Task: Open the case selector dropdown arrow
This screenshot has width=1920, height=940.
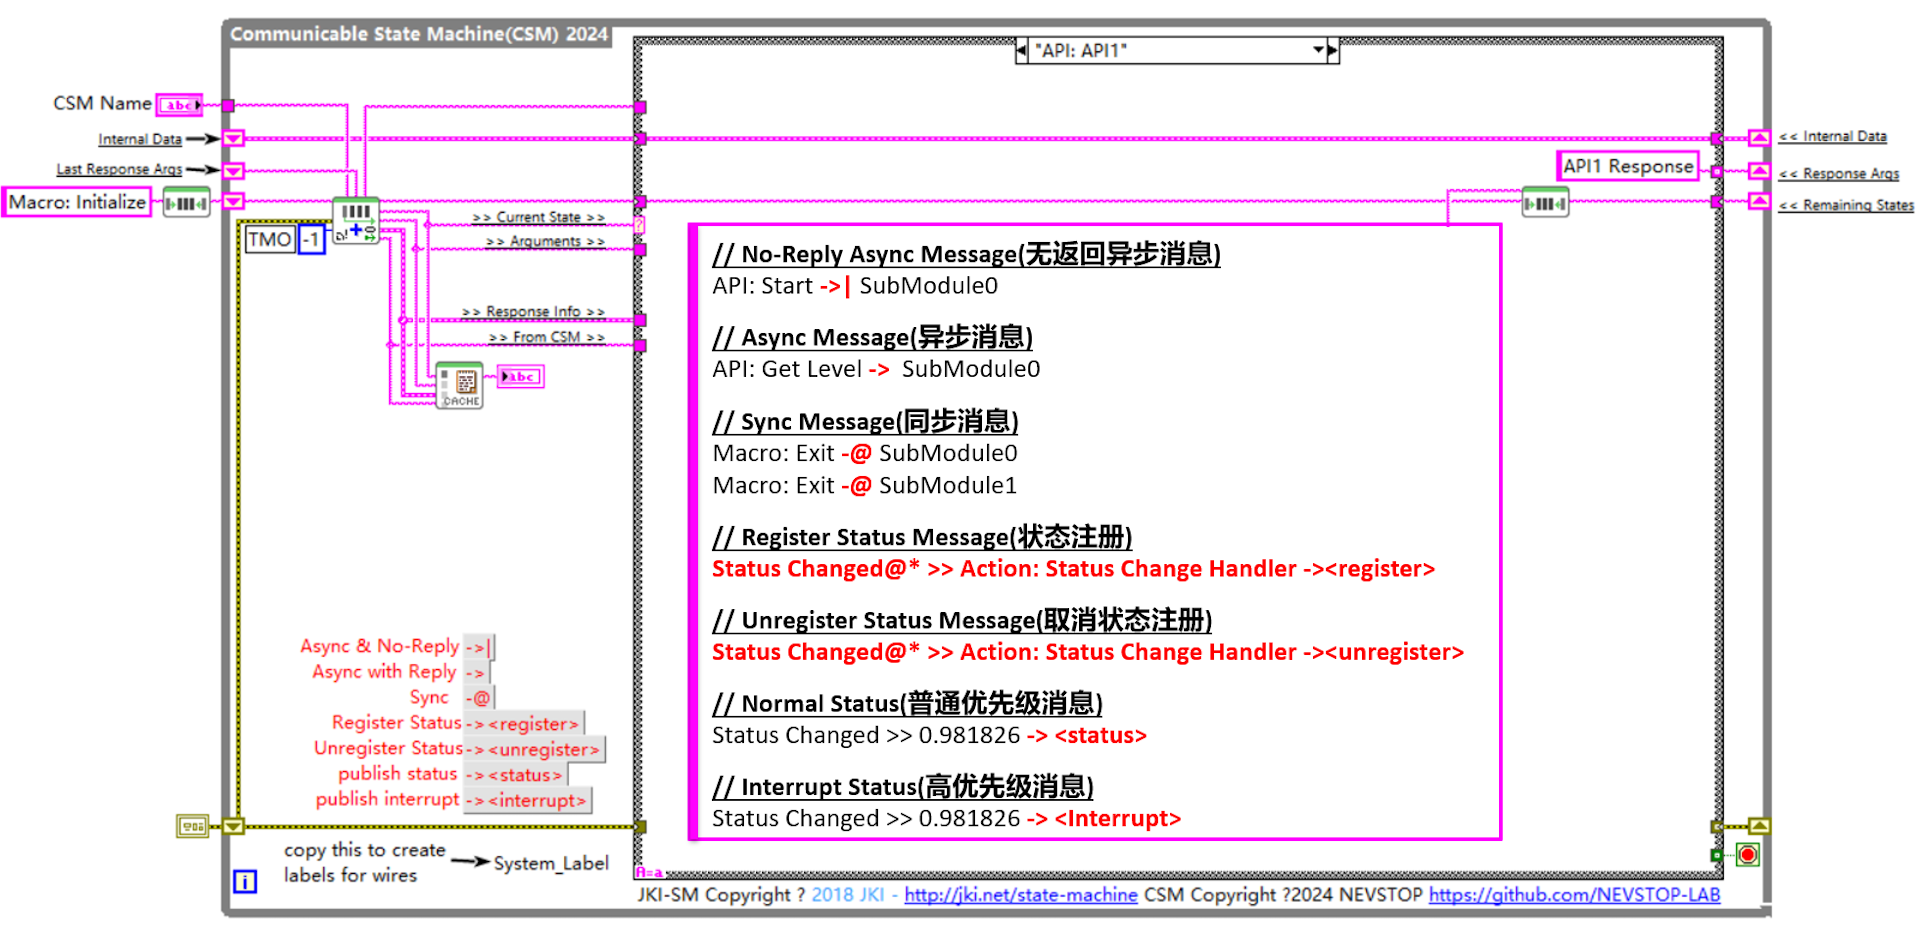Action: (1316, 50)
